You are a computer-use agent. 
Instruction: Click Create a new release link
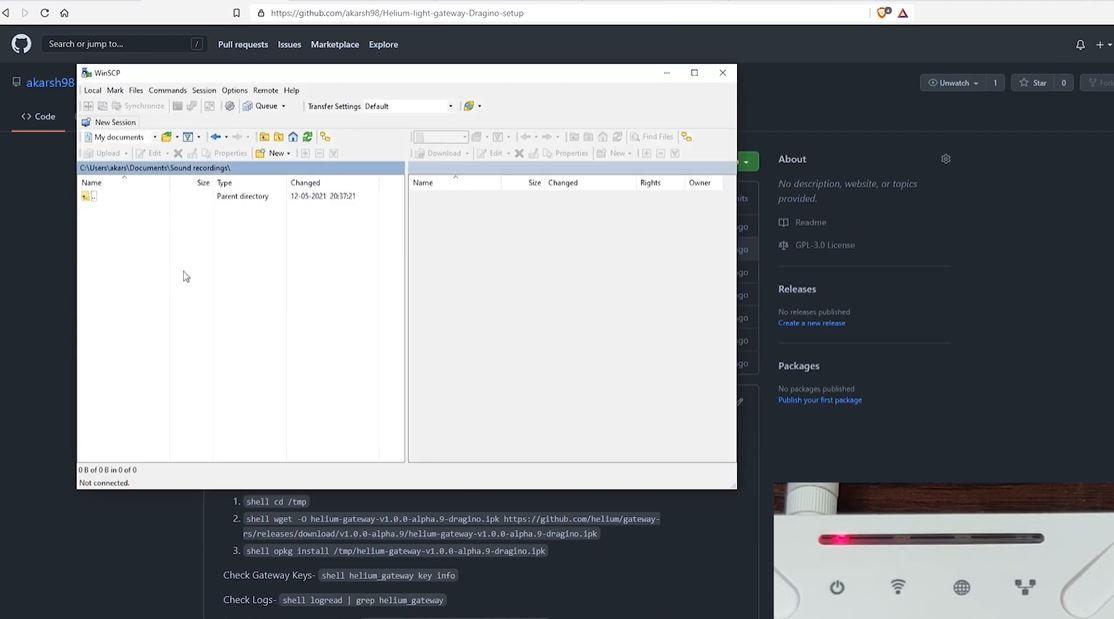(x=811, y=323)
